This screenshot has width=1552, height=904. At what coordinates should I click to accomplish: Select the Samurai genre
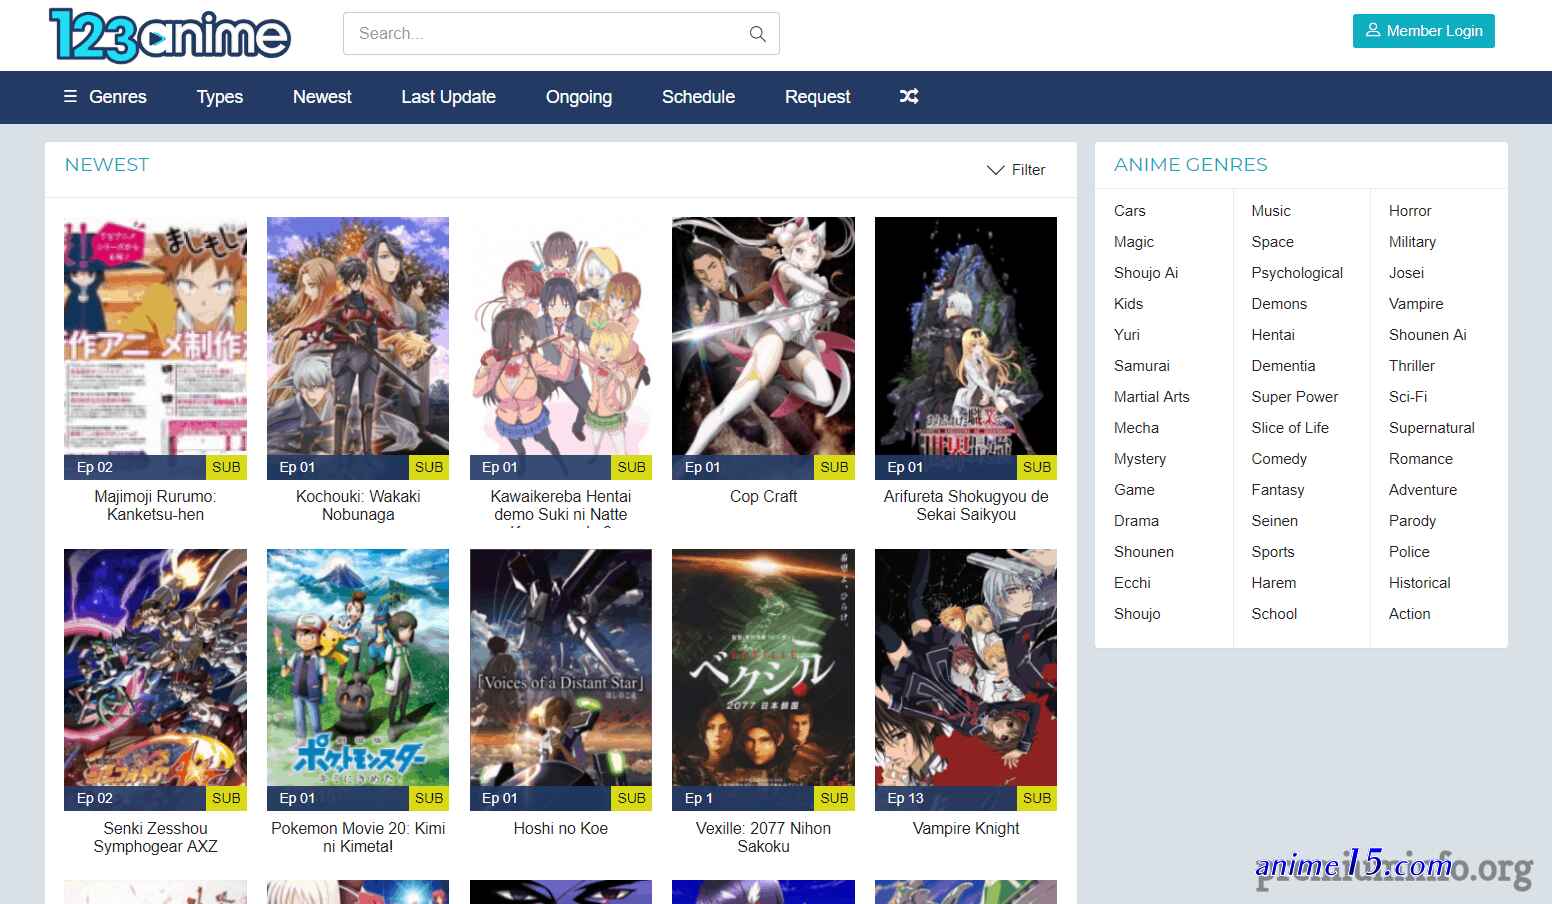tap(1142, 366)
